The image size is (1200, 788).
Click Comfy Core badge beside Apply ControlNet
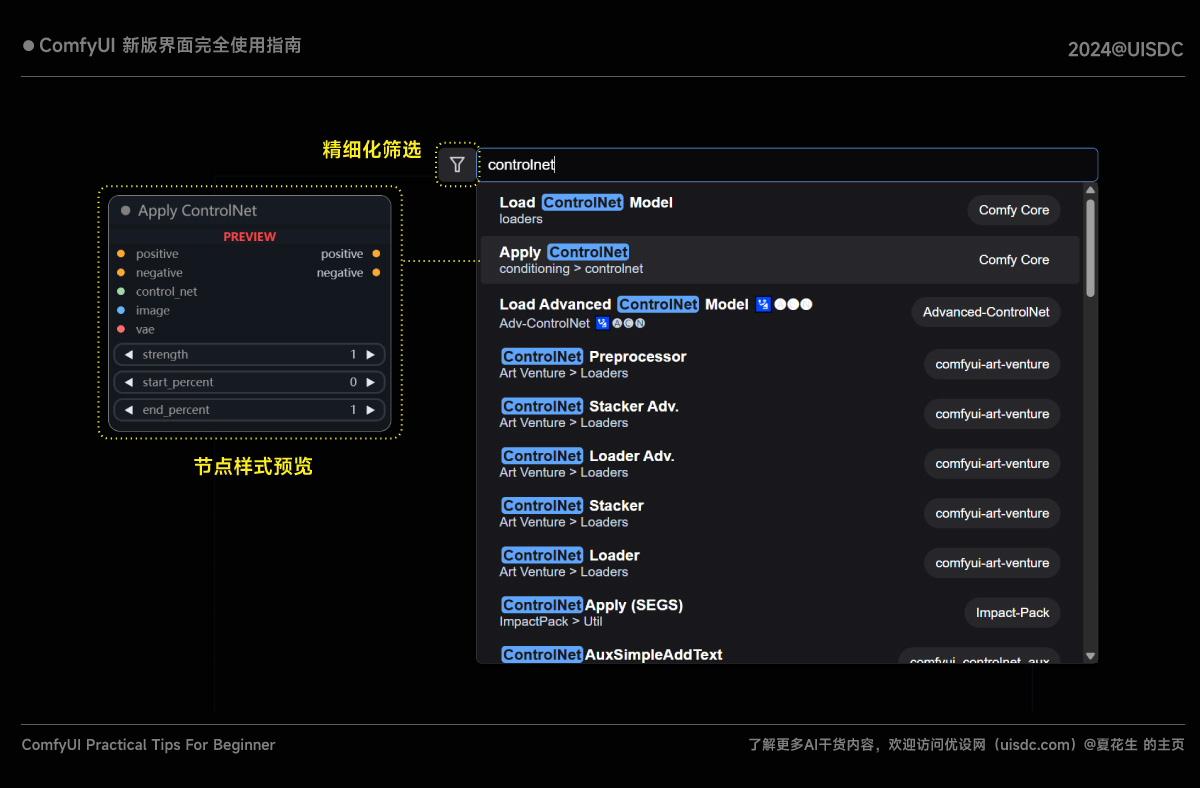click(x=1013, y=260)
